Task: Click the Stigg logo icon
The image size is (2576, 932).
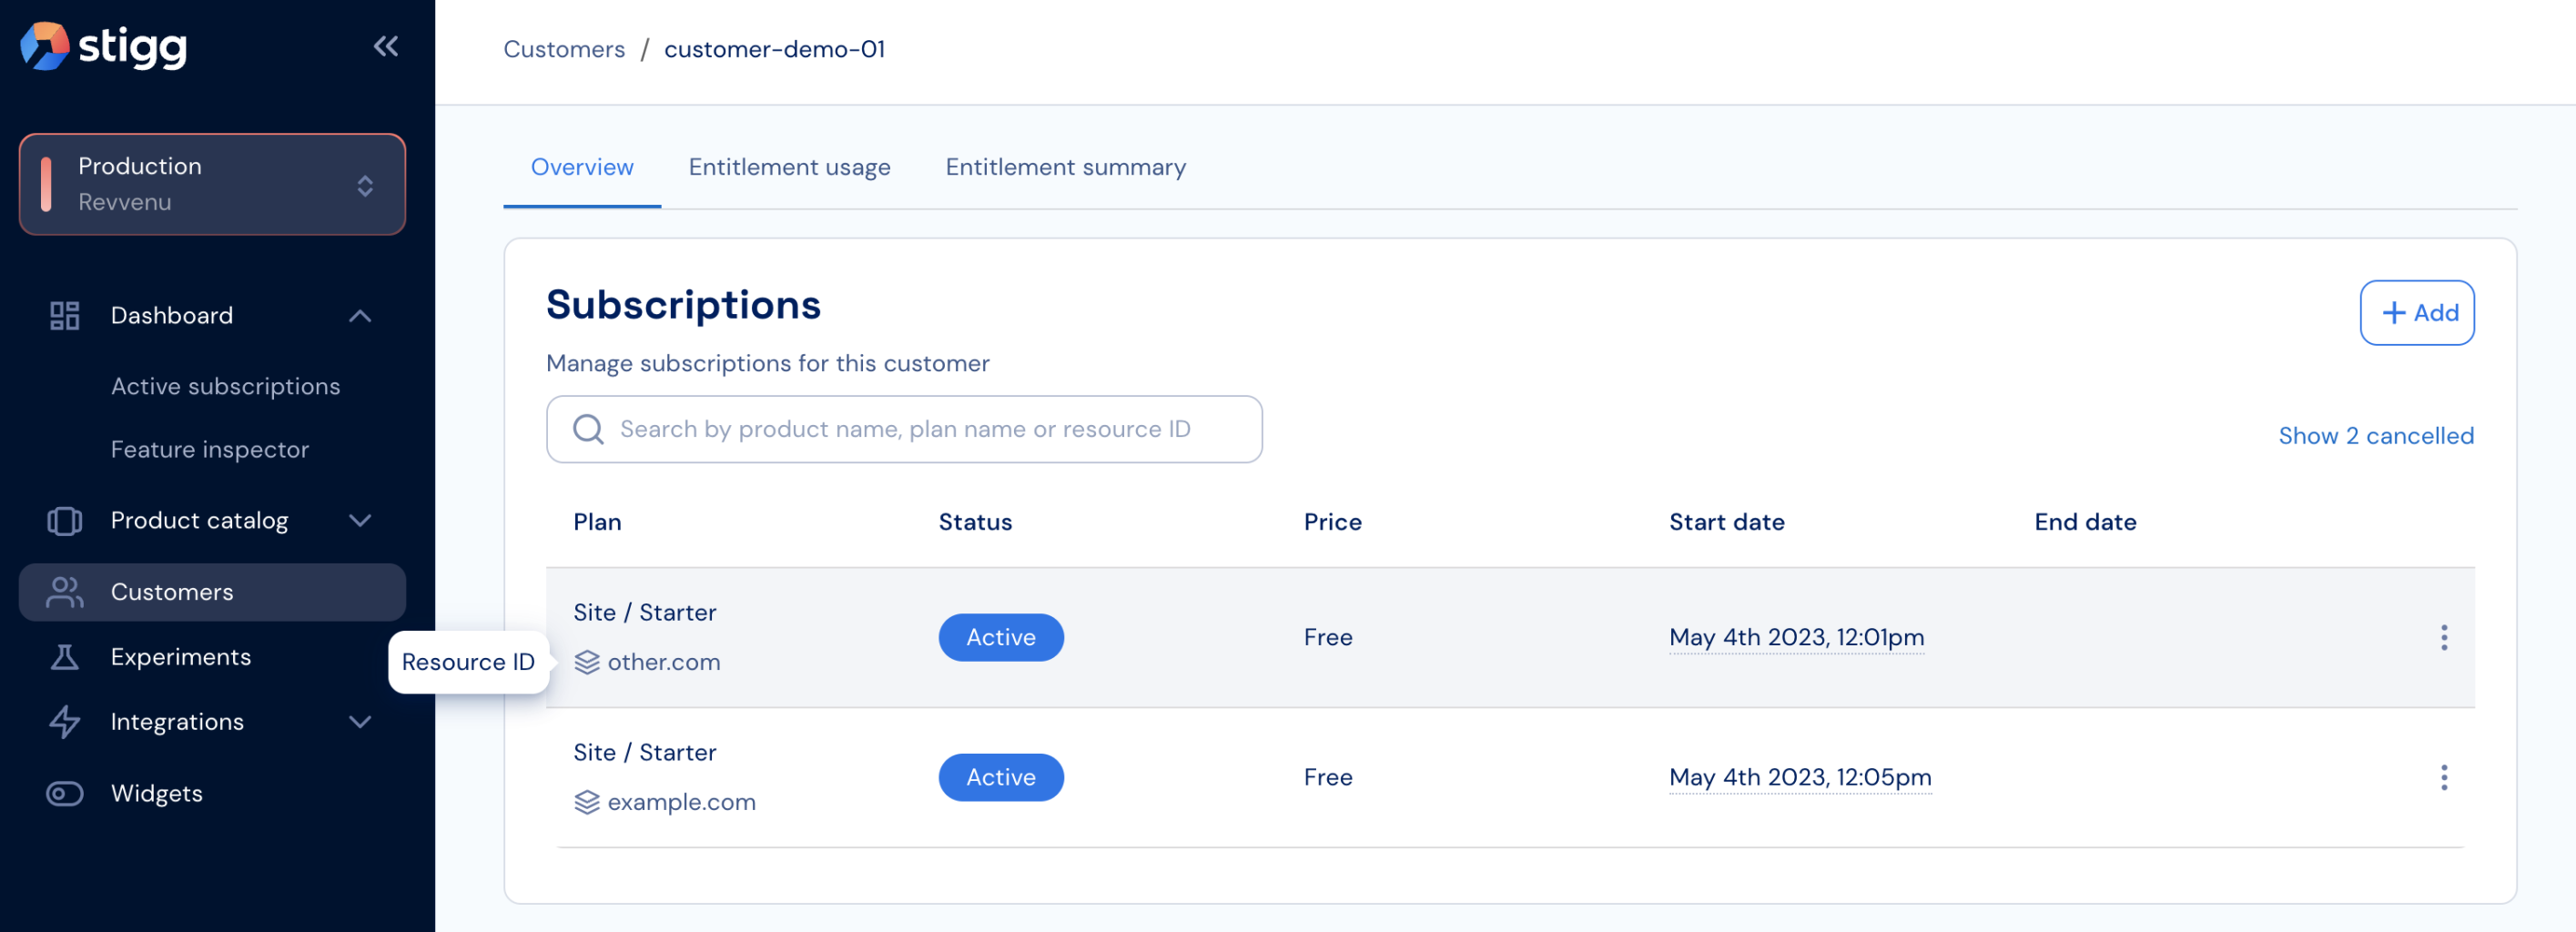Action: pos(44,46)
